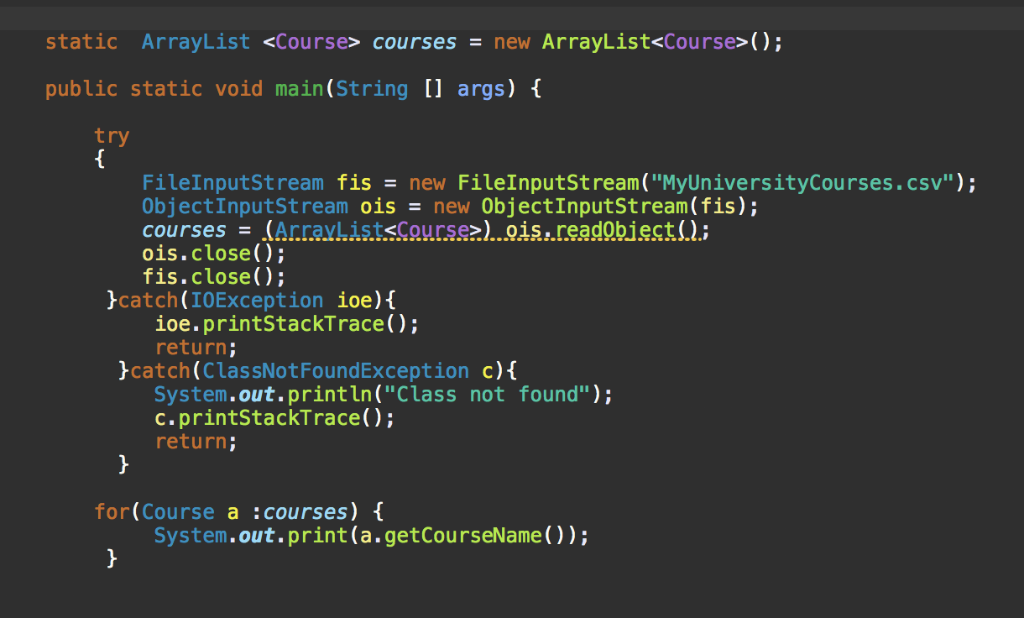The image size is (1024, 618).
Task: Click the "Class not found" string
Action: (x=487, y=395)
